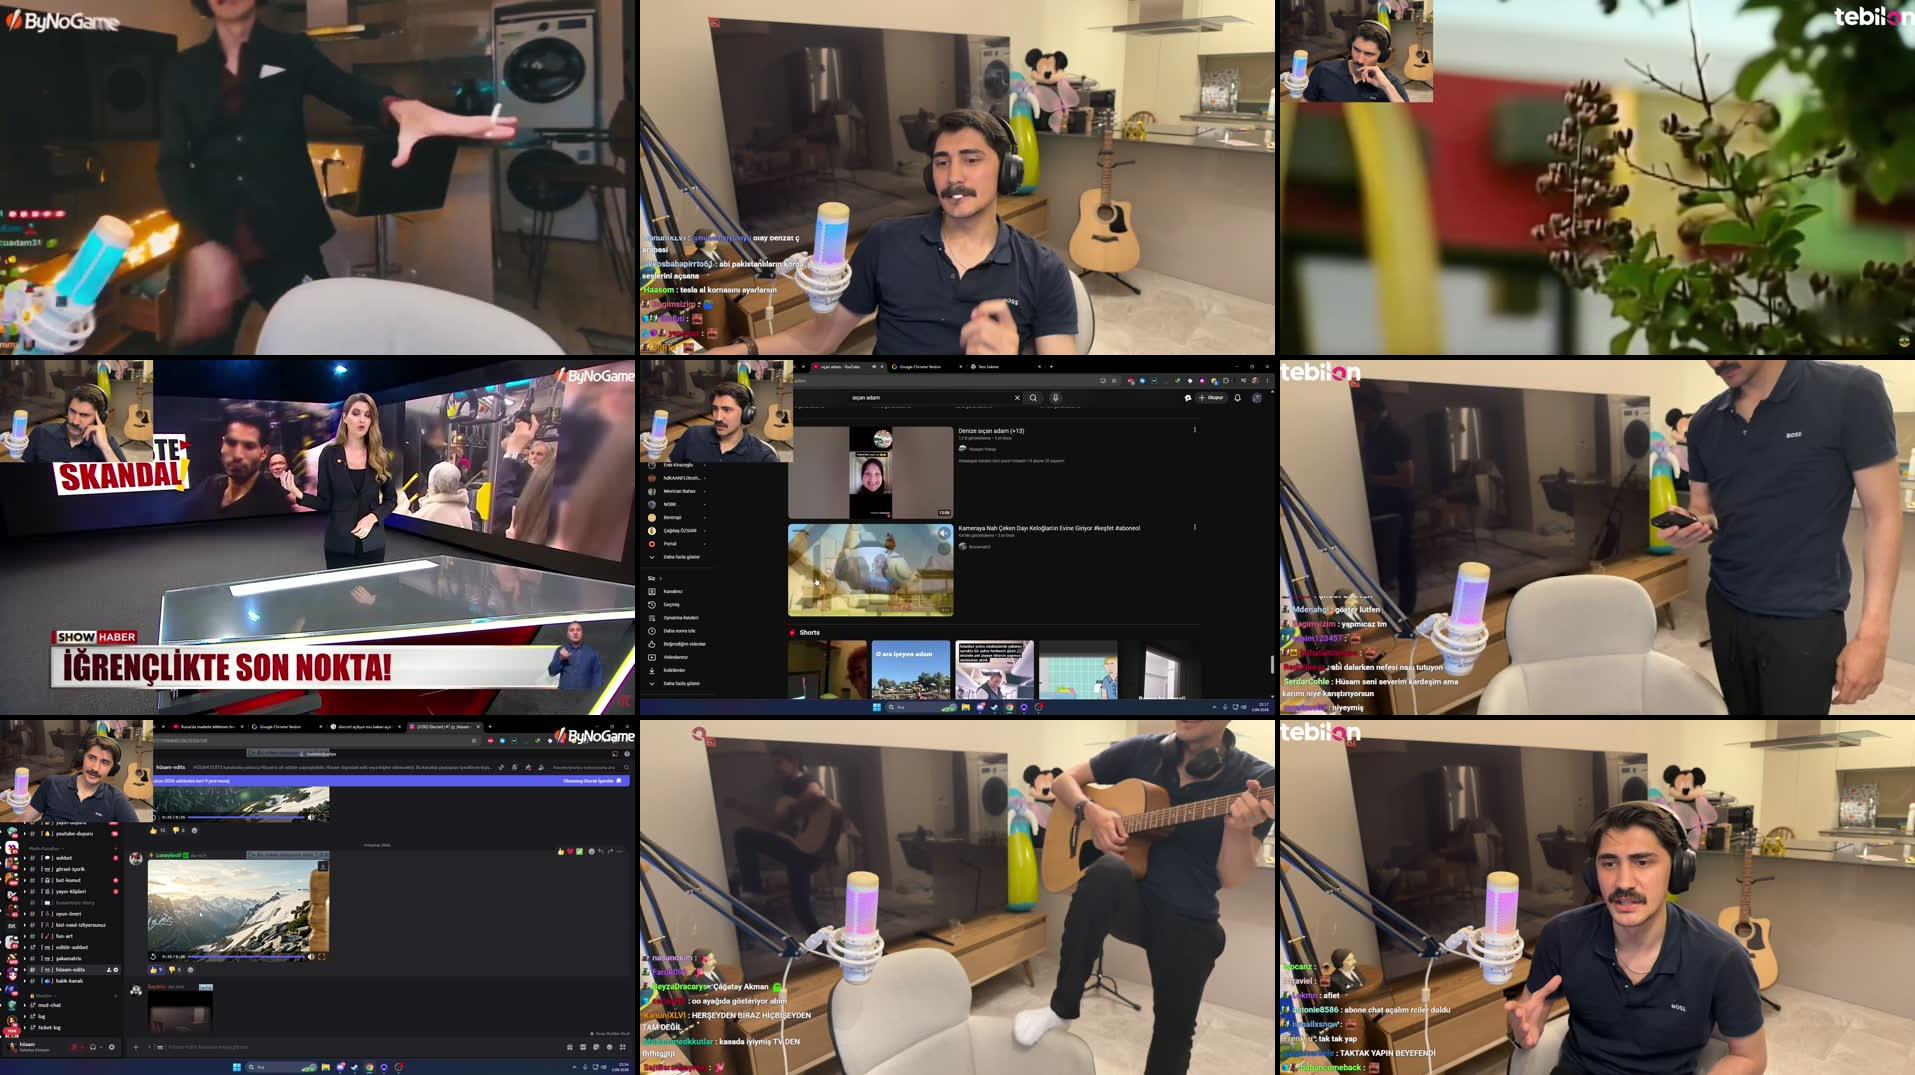Seek on Loneyland's video progress bar
Screen dimensions: 1915x1075
(246, 957)
